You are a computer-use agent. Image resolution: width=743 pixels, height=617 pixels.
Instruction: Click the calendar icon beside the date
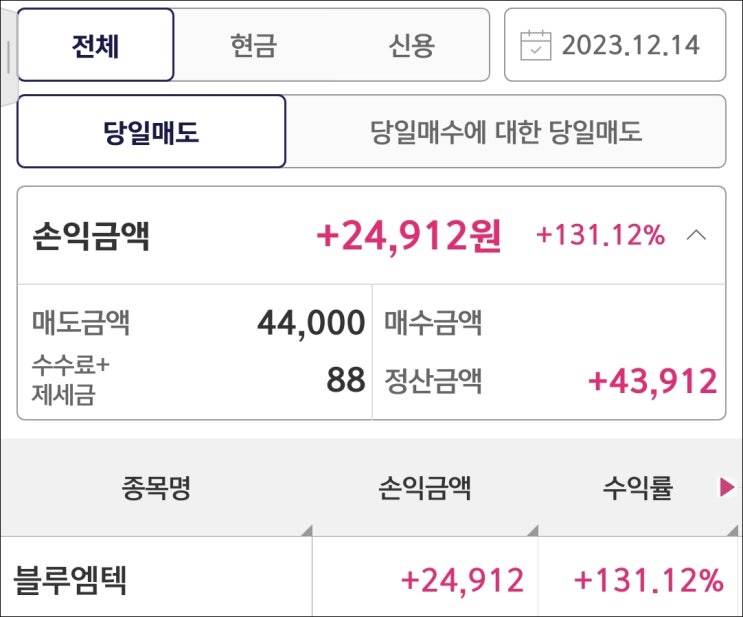coord(536,45)
